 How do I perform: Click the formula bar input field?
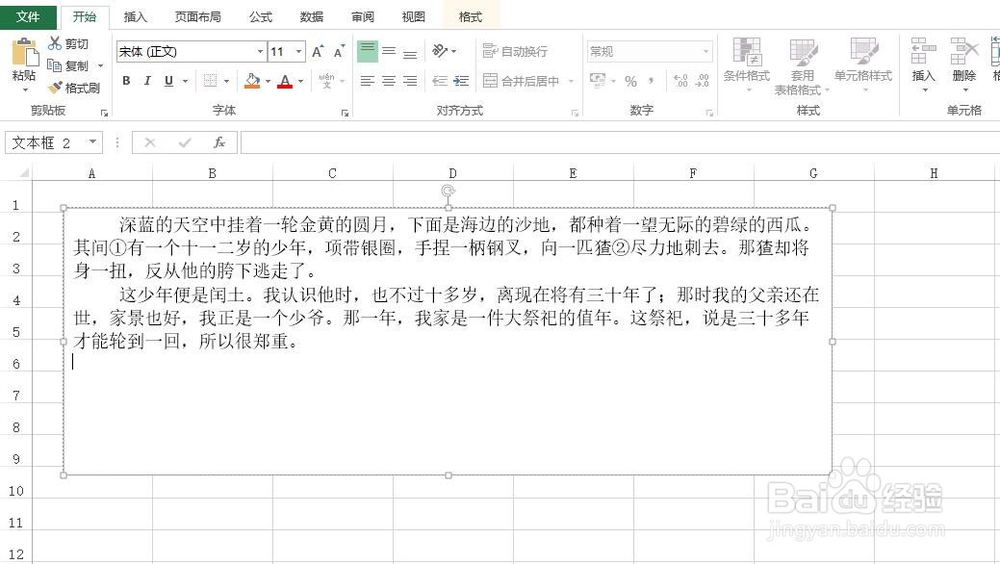click(x=620, y=142)
